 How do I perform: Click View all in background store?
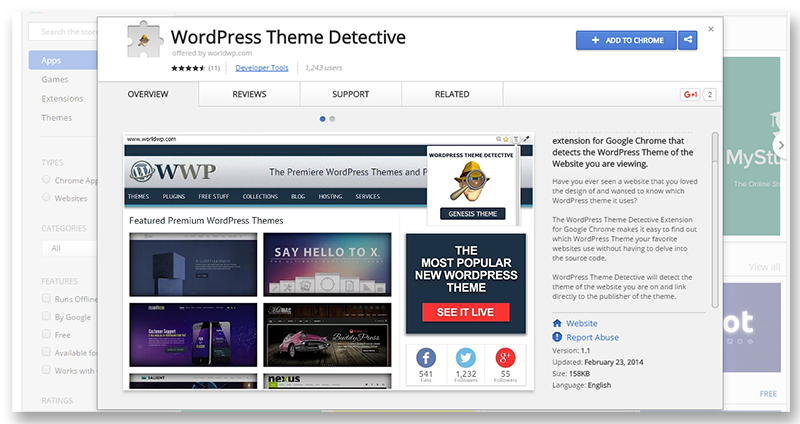(x=764, y=266)
